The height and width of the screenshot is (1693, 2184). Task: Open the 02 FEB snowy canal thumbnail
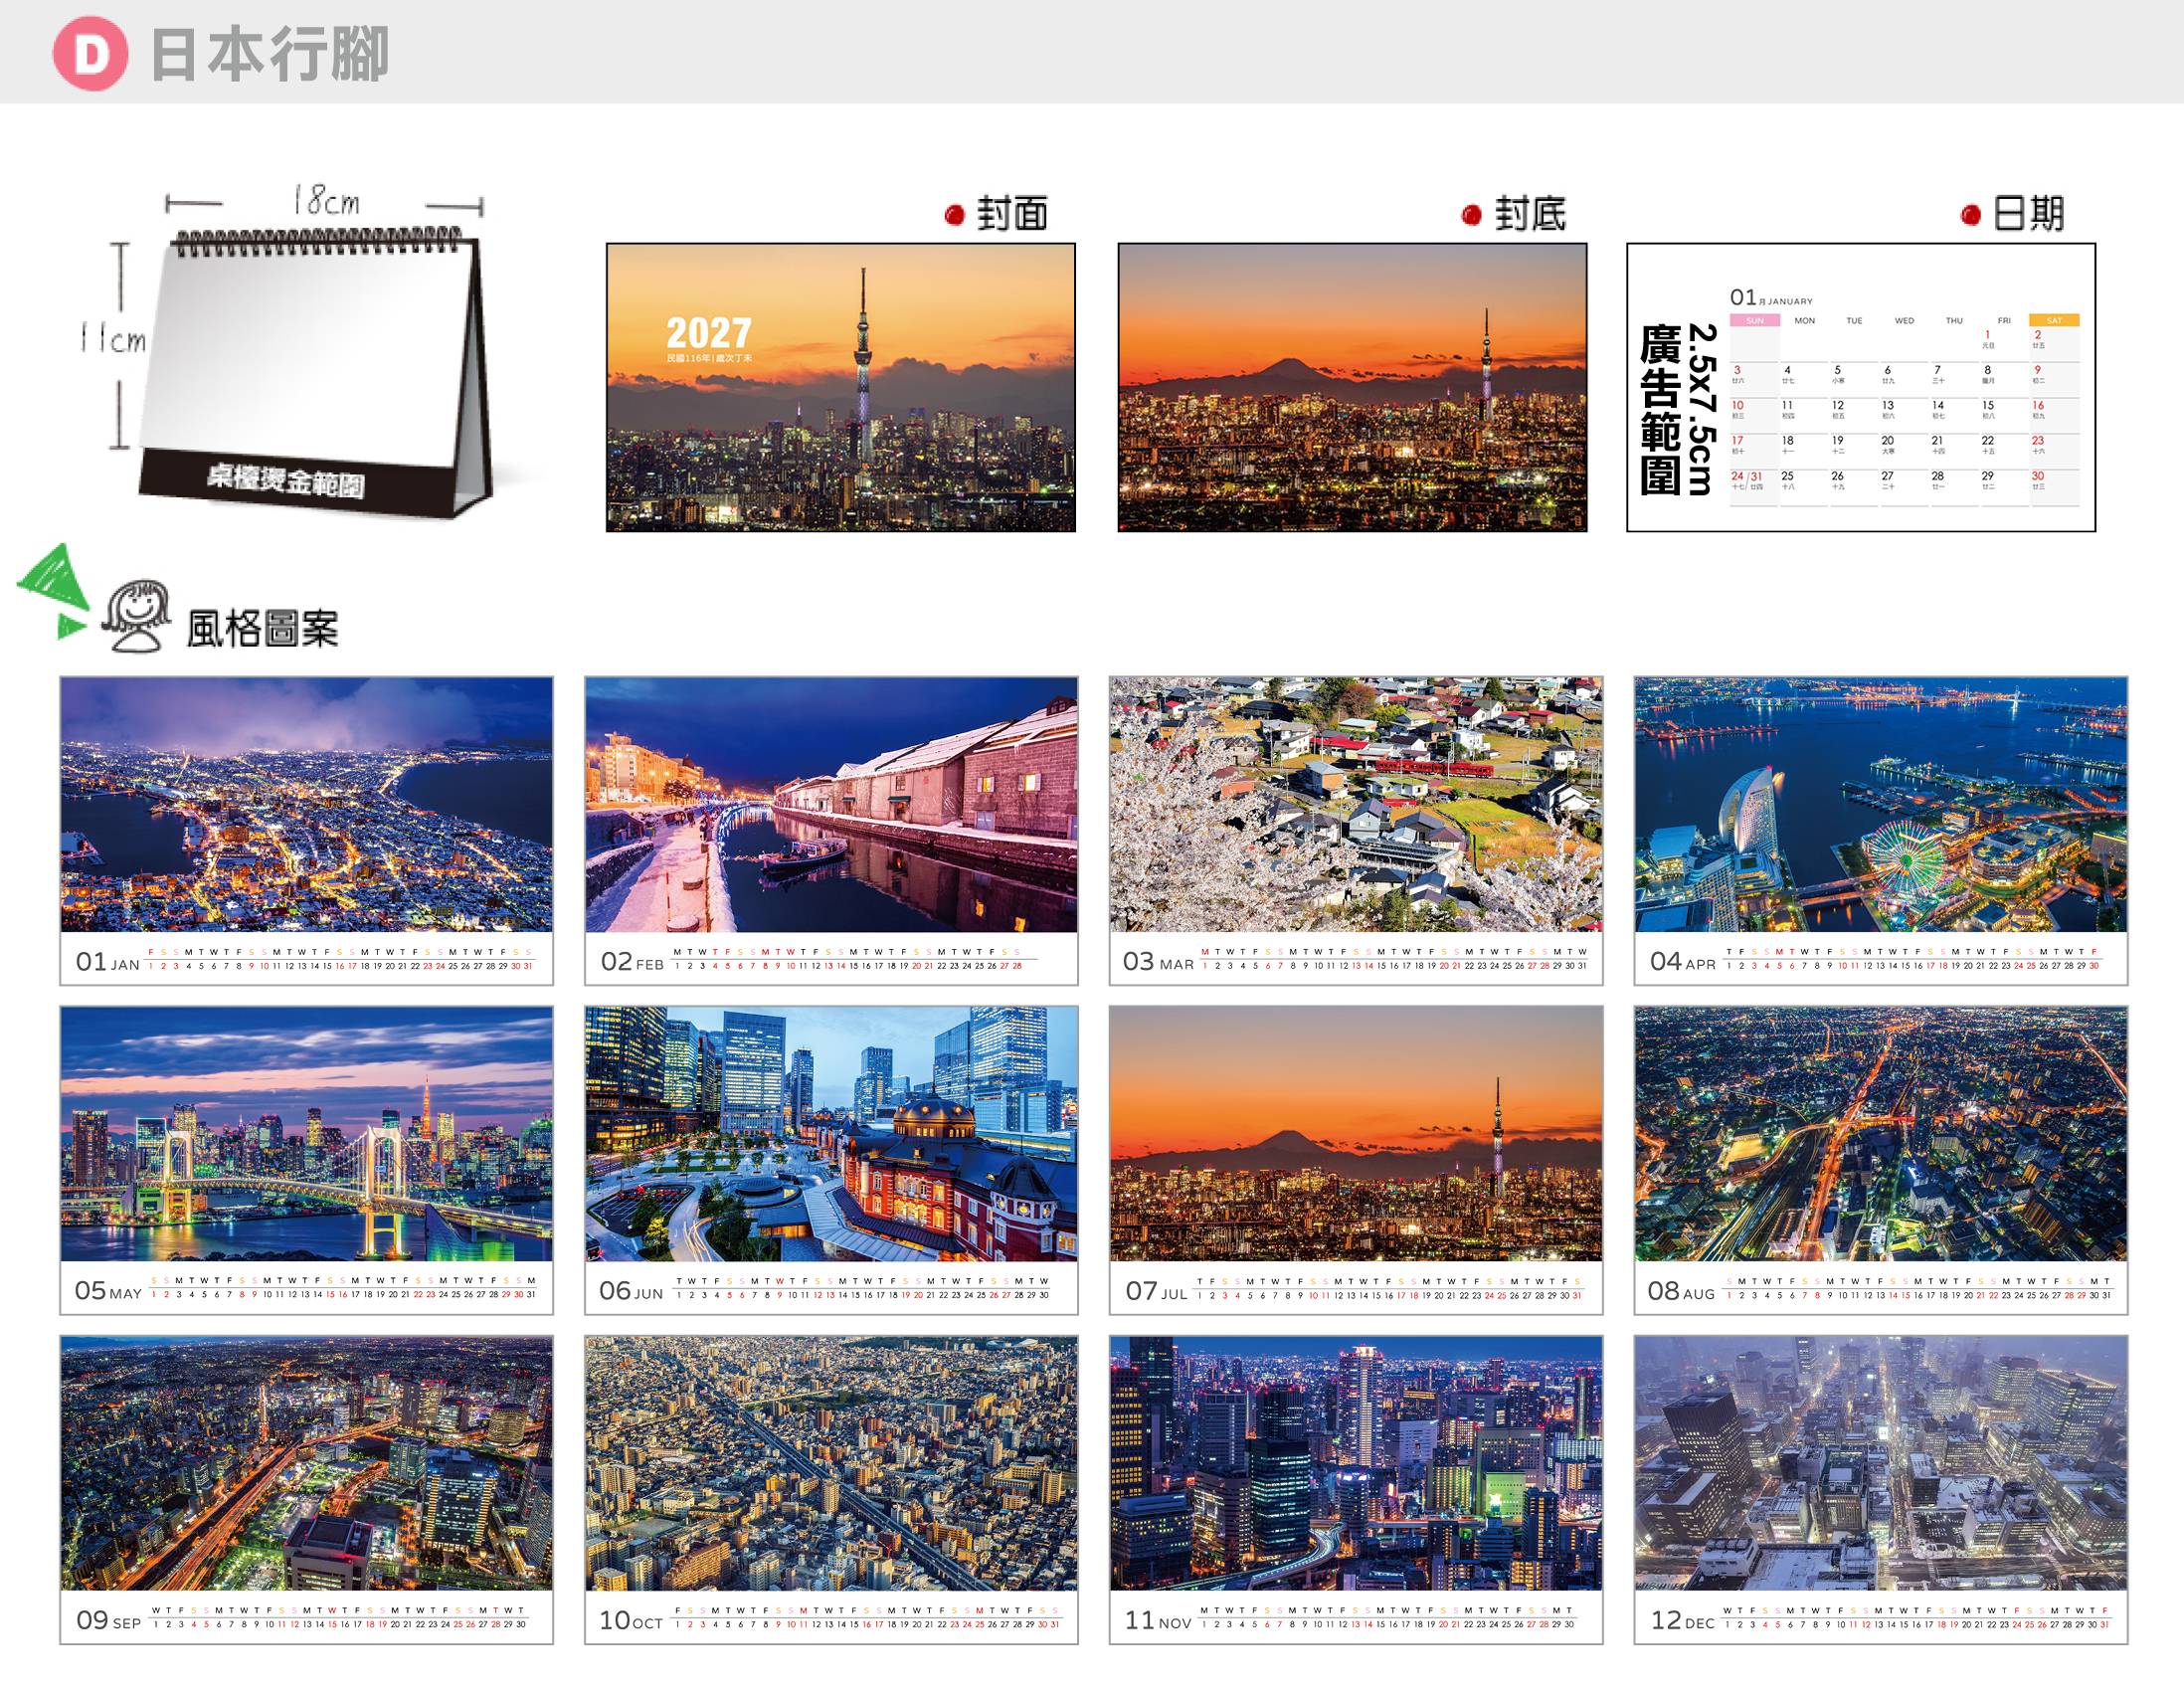(831, 830)
